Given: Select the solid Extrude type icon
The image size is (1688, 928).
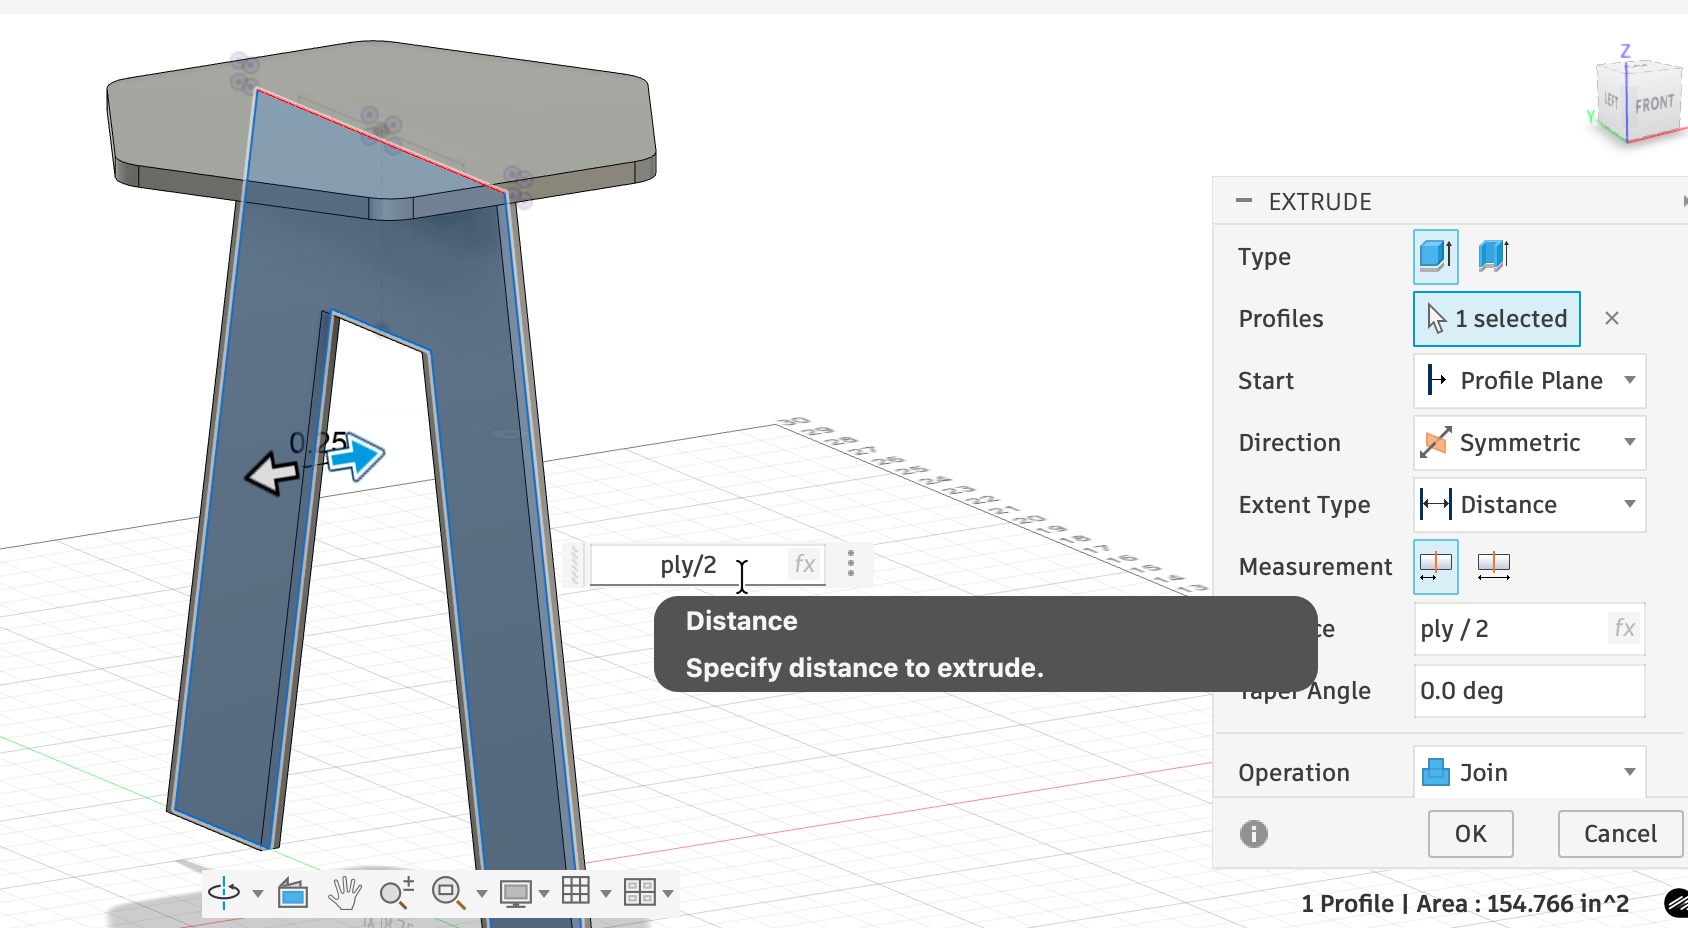Looking at the screenshot, I should [x=1436, y=257].
